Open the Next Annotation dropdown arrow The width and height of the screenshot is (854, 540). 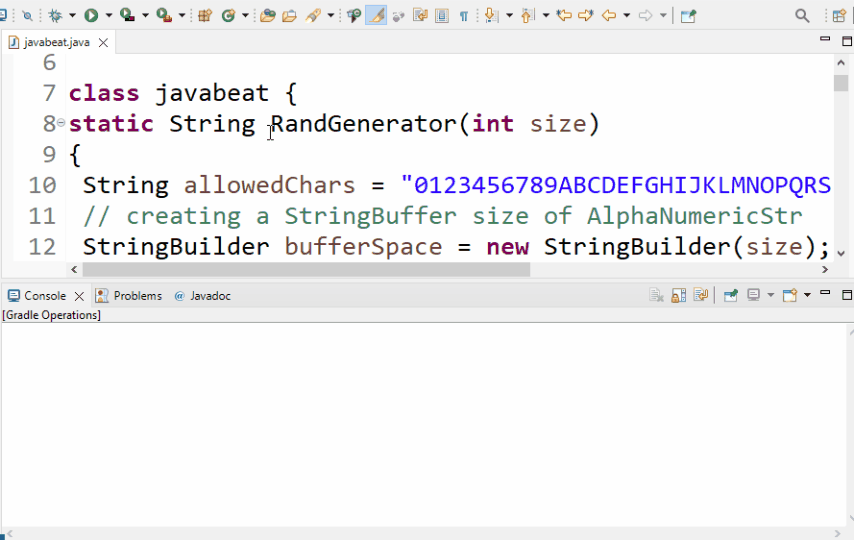509,16
